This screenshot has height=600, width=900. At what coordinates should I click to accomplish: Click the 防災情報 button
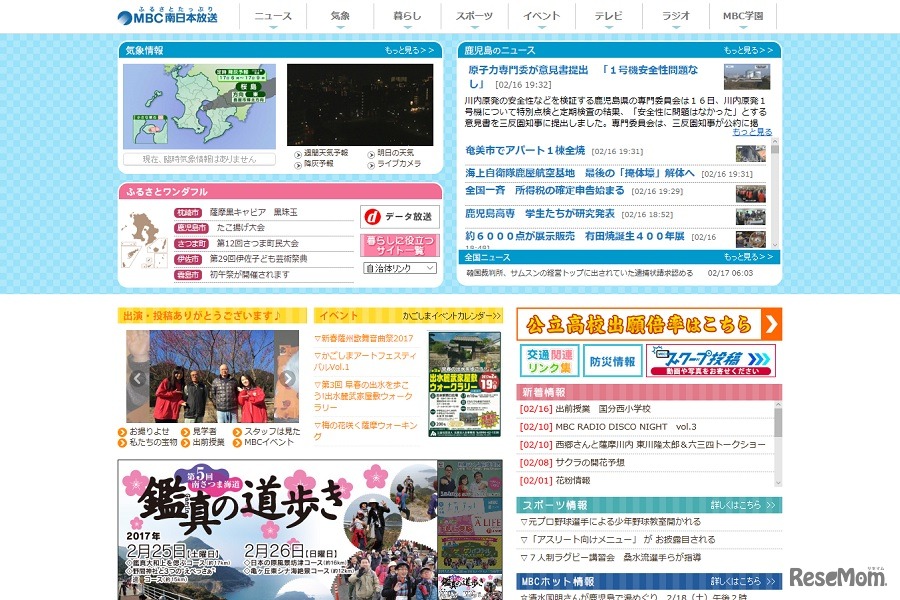tap(613, 361)
